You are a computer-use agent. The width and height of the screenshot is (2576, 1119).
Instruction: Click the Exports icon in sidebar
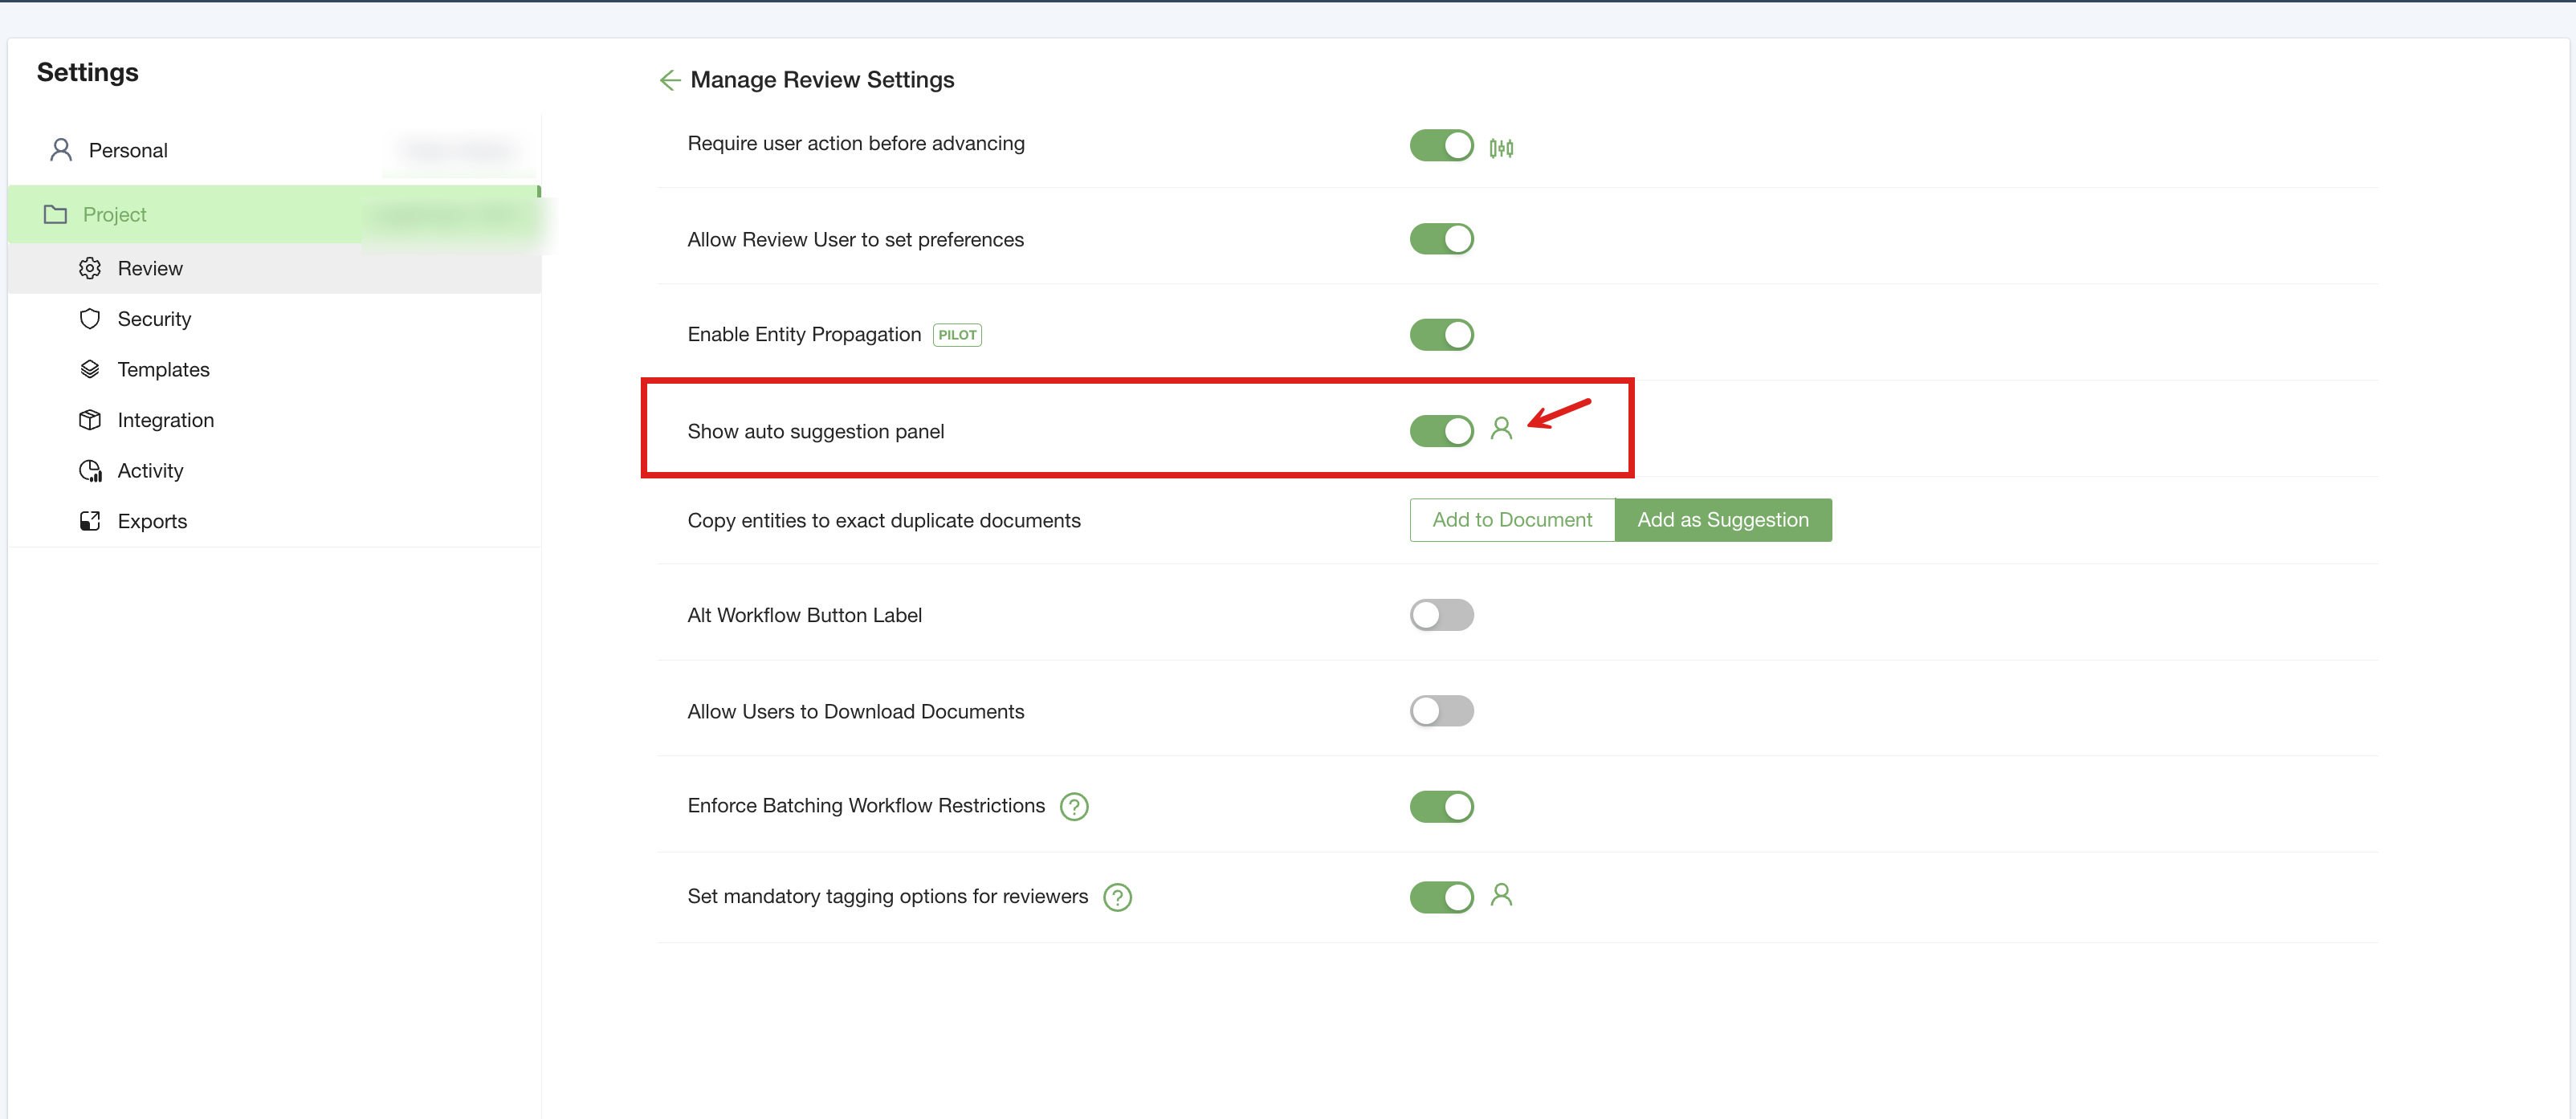coord(90,521)
